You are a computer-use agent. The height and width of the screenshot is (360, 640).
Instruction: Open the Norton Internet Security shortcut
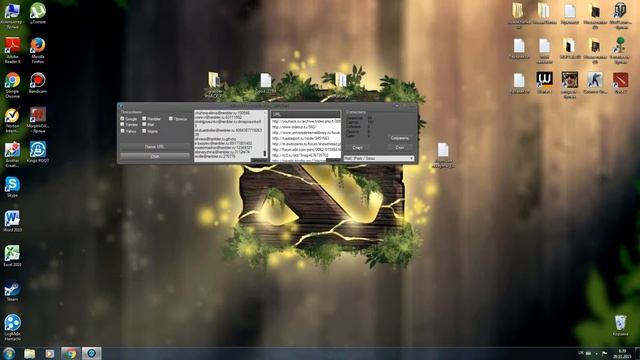point(12,120)
